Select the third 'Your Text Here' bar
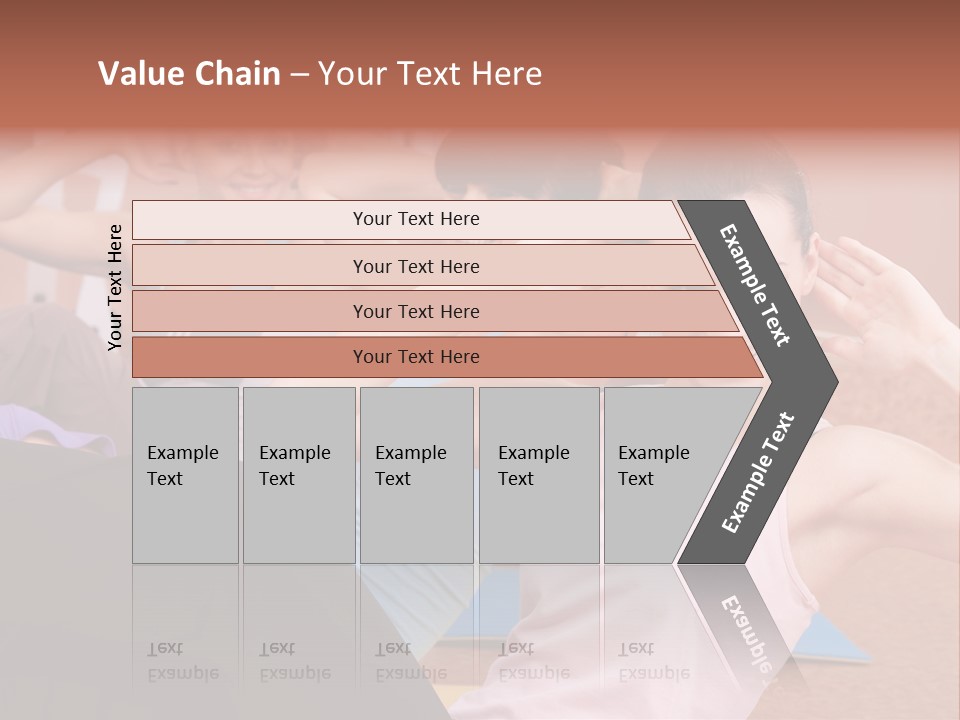This screenshot has height=720, width=960. 415,311
